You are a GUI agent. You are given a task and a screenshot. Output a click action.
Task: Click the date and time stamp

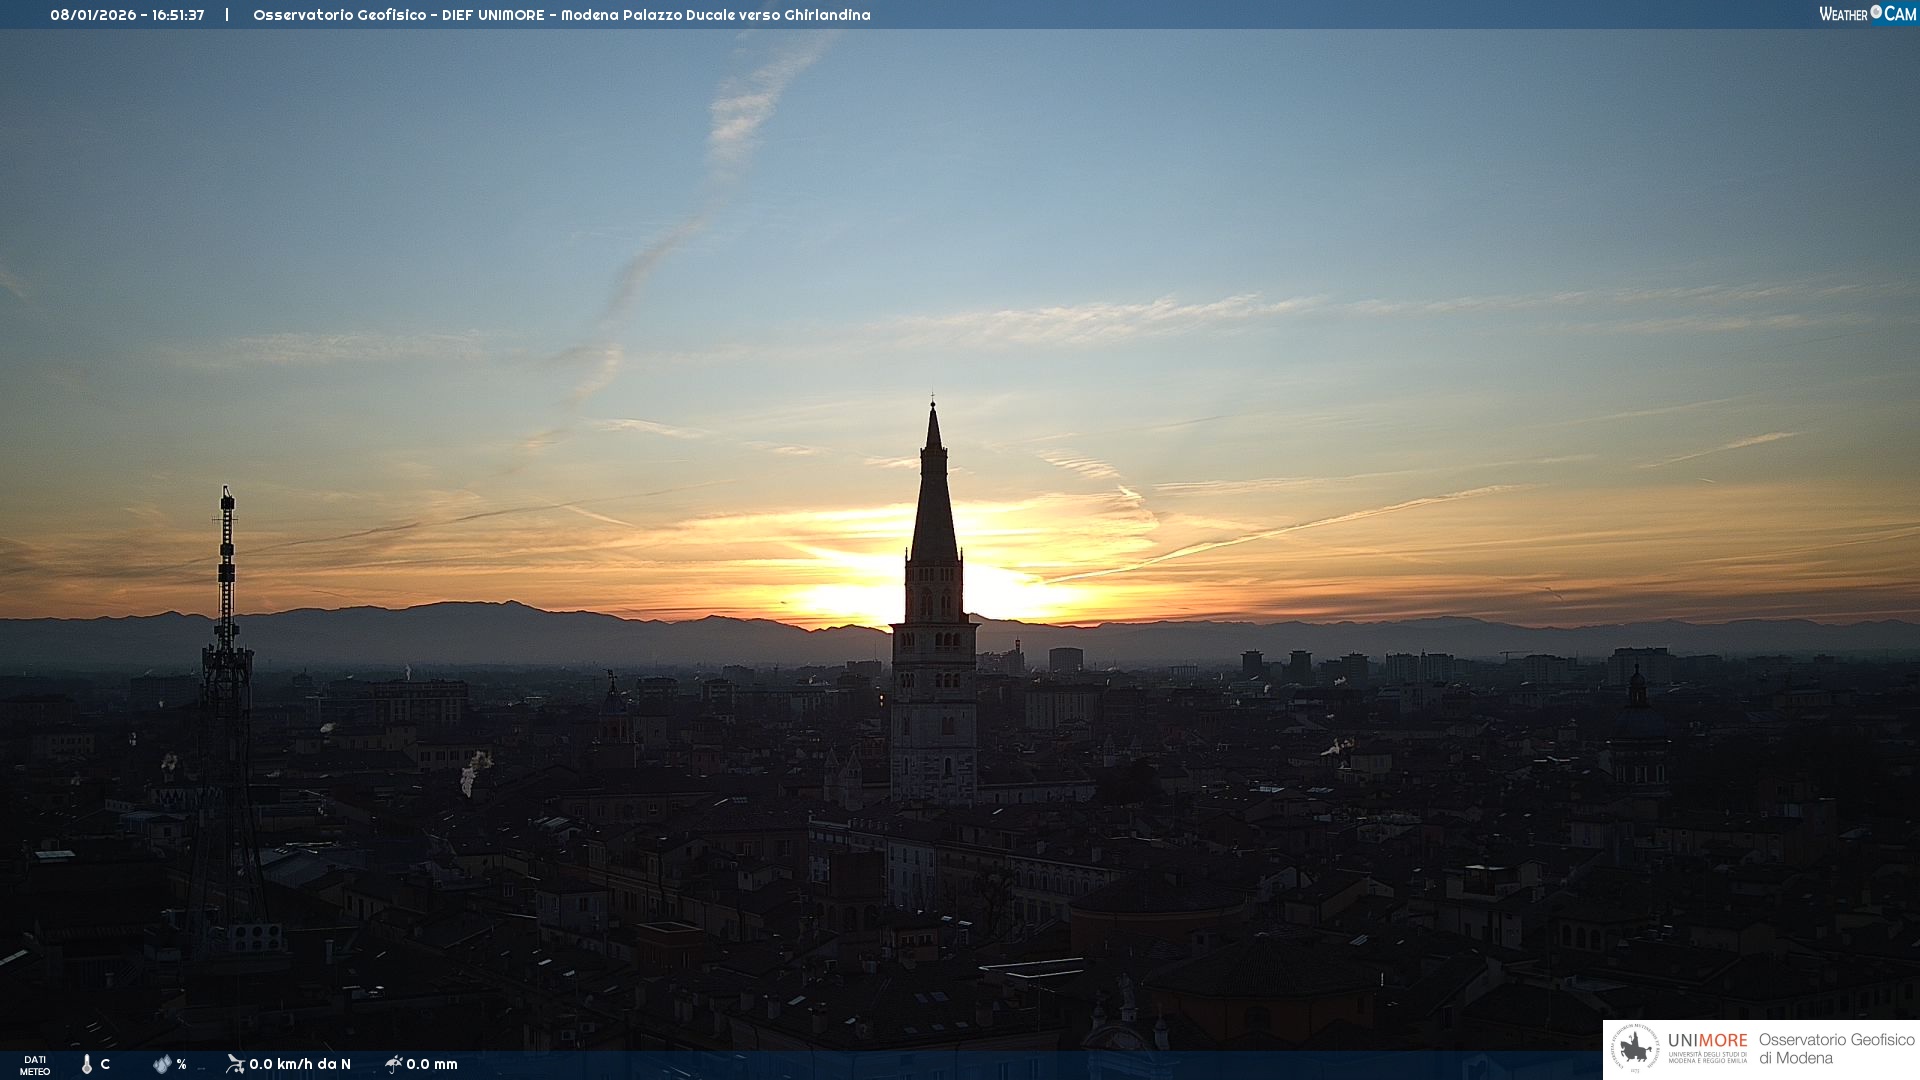click(127, 15)
